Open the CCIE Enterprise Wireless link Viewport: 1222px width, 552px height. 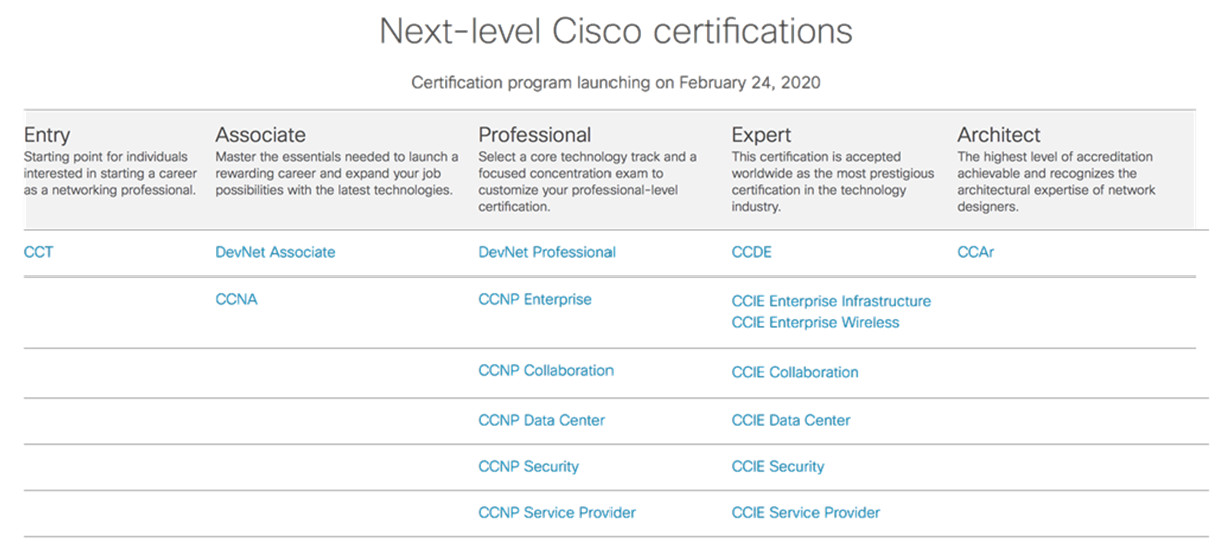[815, 322]
